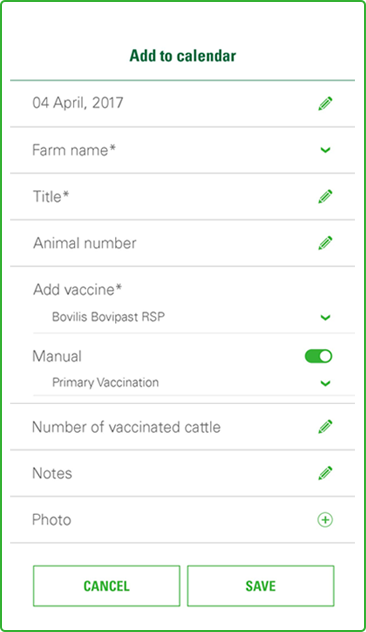Expand the Farm name dropdown chevron
Image resolution: width=366 pixels, height=632 pixels.
click(x=325, y=150)
